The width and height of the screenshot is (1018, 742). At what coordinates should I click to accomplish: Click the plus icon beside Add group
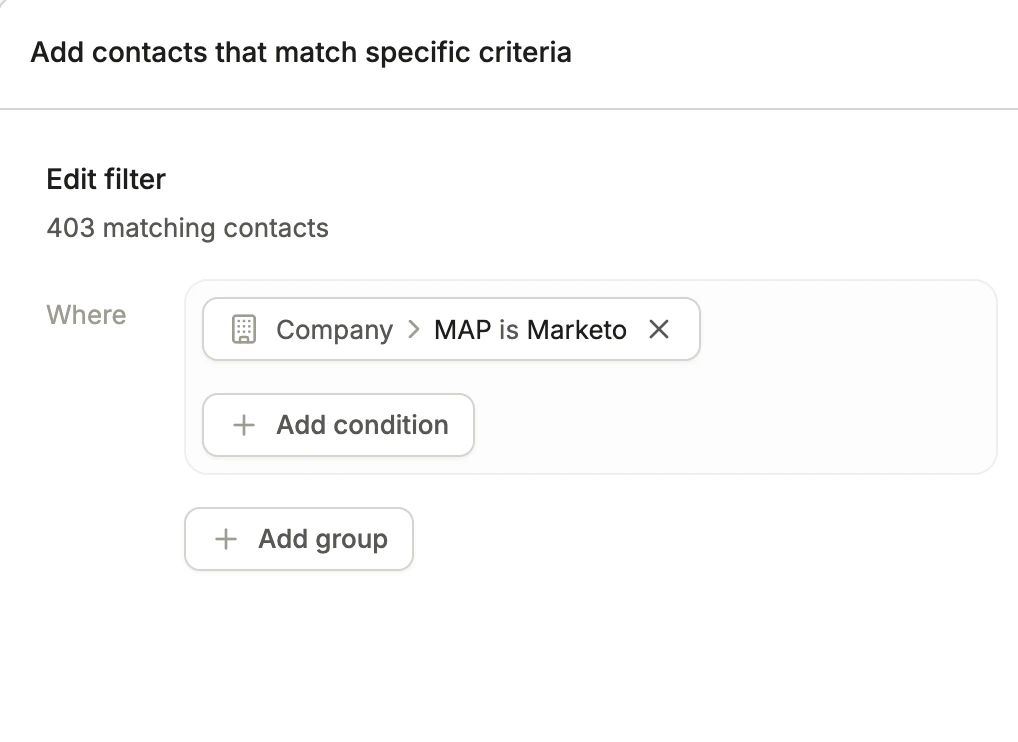(226, 539)
